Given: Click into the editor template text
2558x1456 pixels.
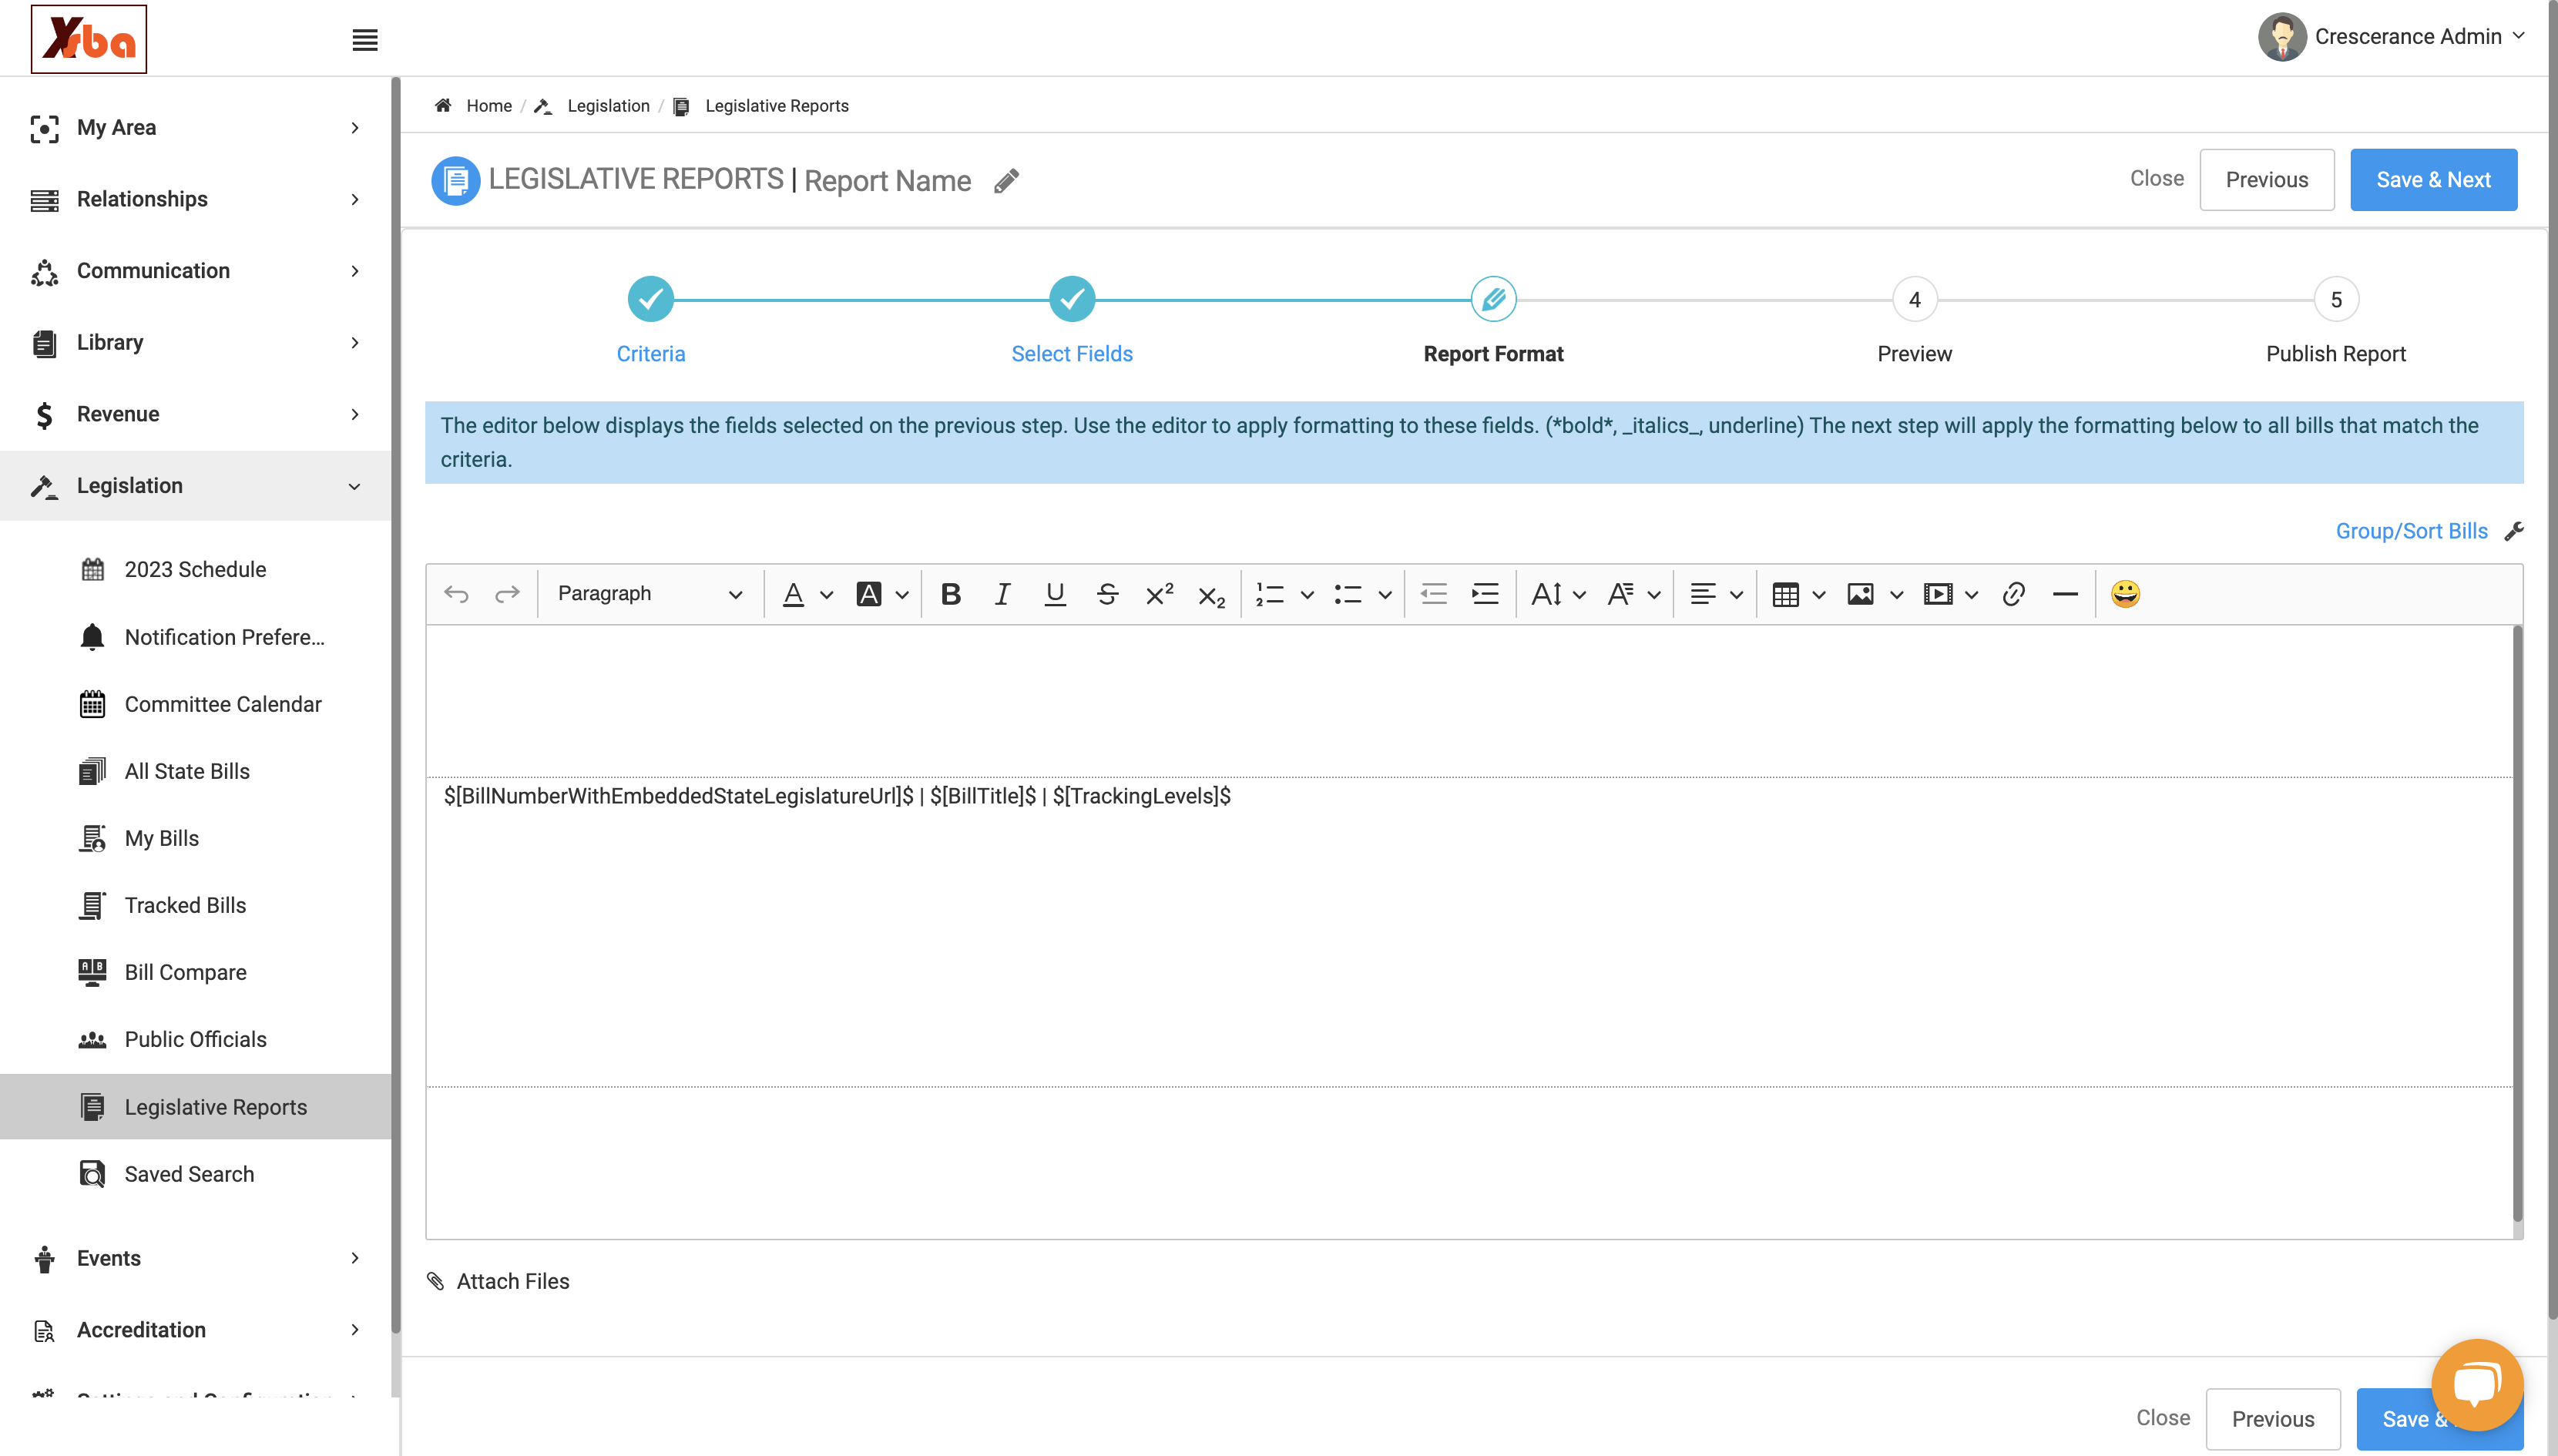Looking at the screenshot, I should pos(837,796).
